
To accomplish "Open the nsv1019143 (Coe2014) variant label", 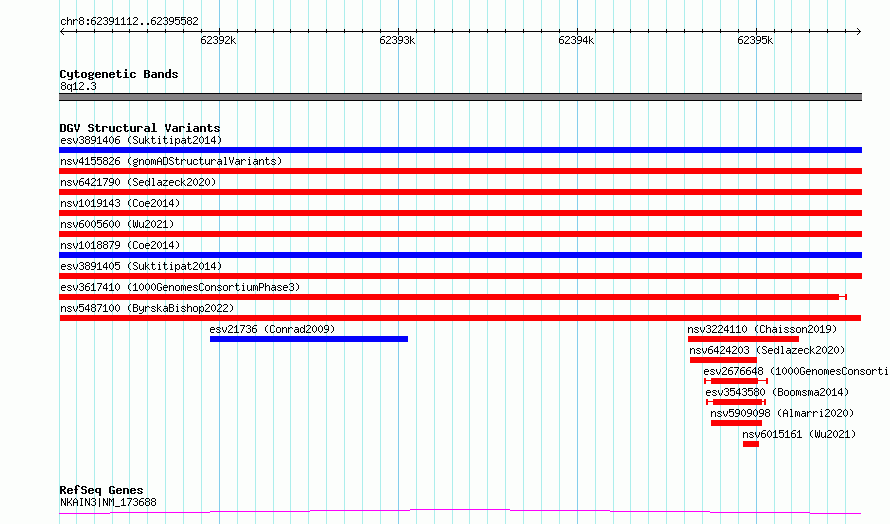I will pyautogui.click(x=120, y=203).
